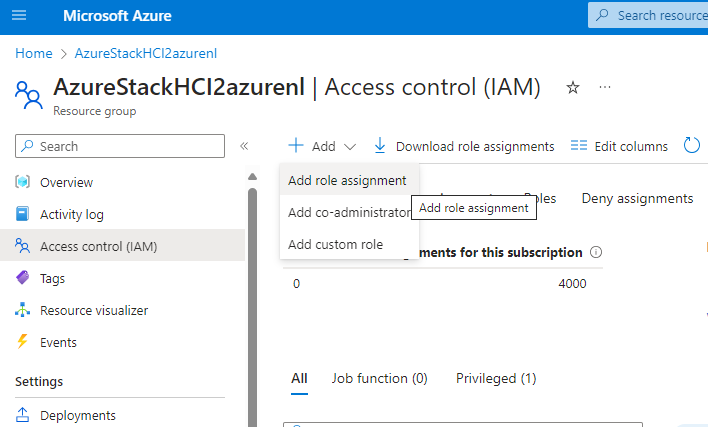This screenshot has width=708, height=427.
Task: Click Edit columns button
Action: point(619,146)
